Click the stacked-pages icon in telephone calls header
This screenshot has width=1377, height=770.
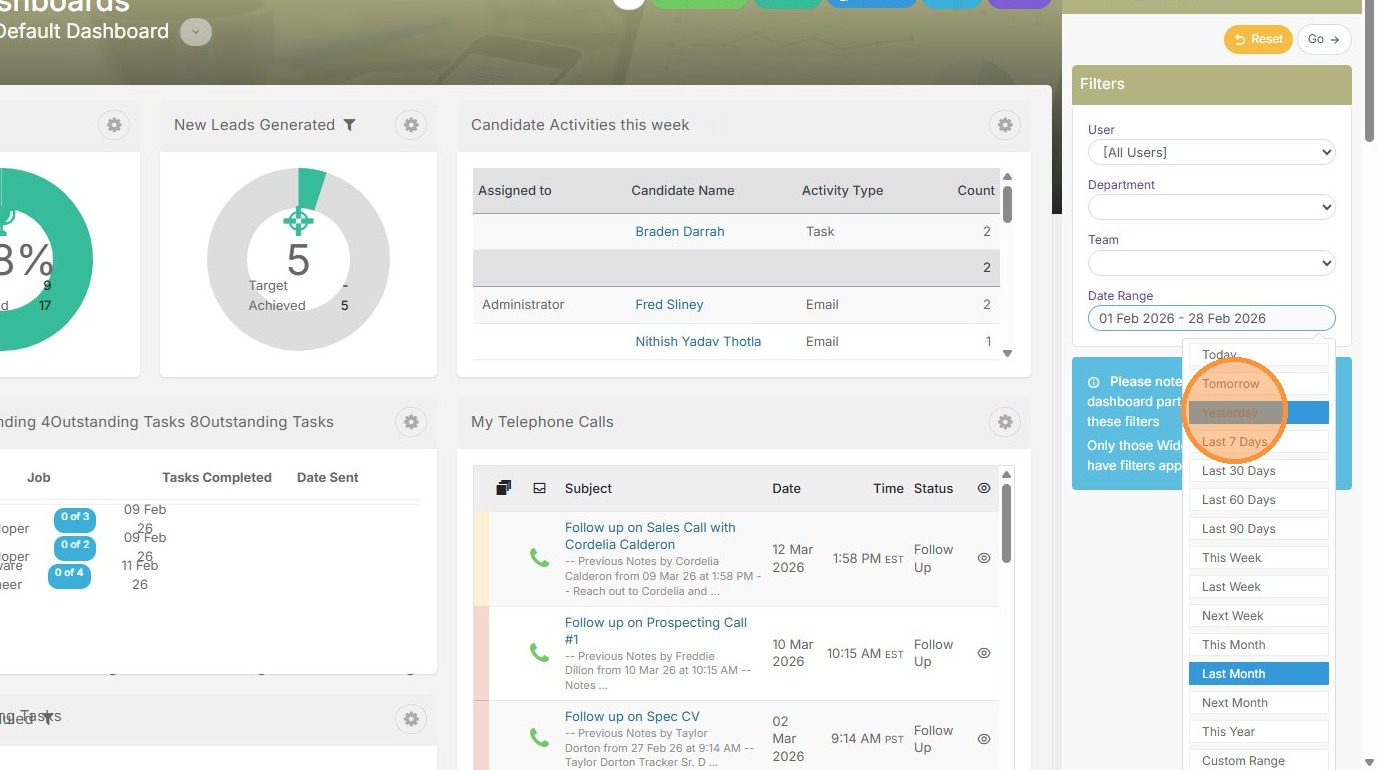click(504, 488)
